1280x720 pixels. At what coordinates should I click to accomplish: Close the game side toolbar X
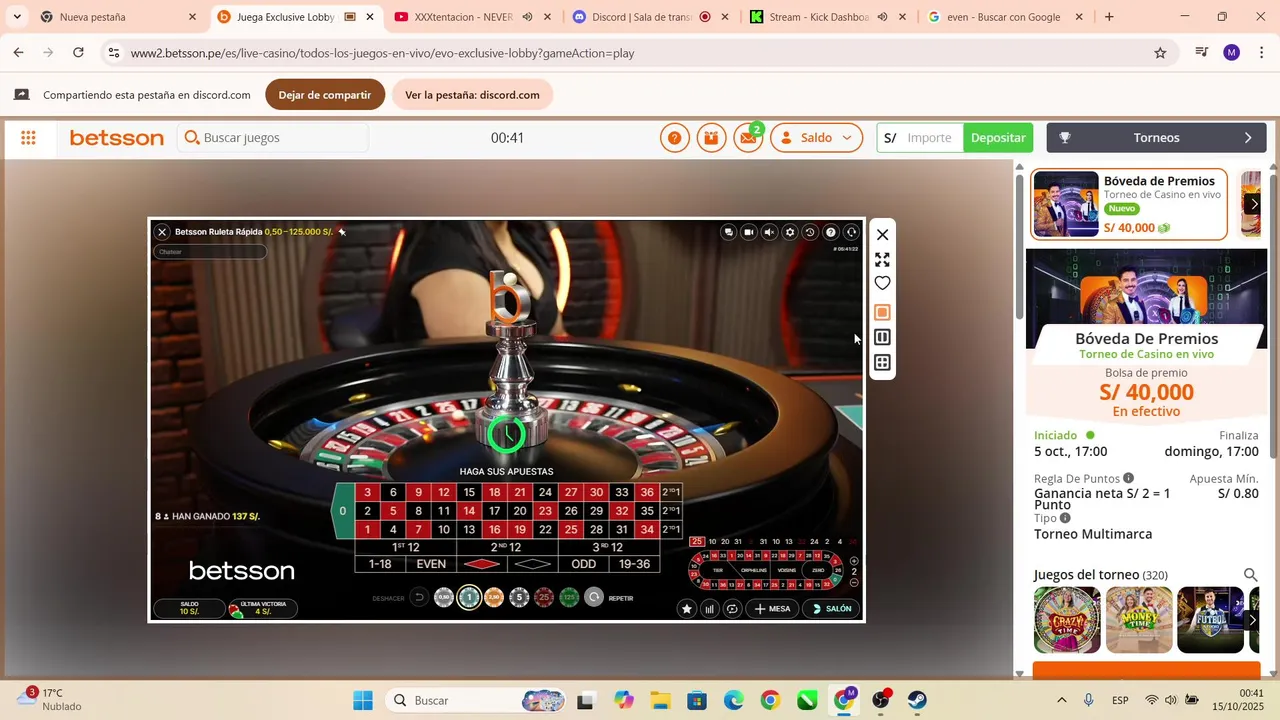point(882,235)
